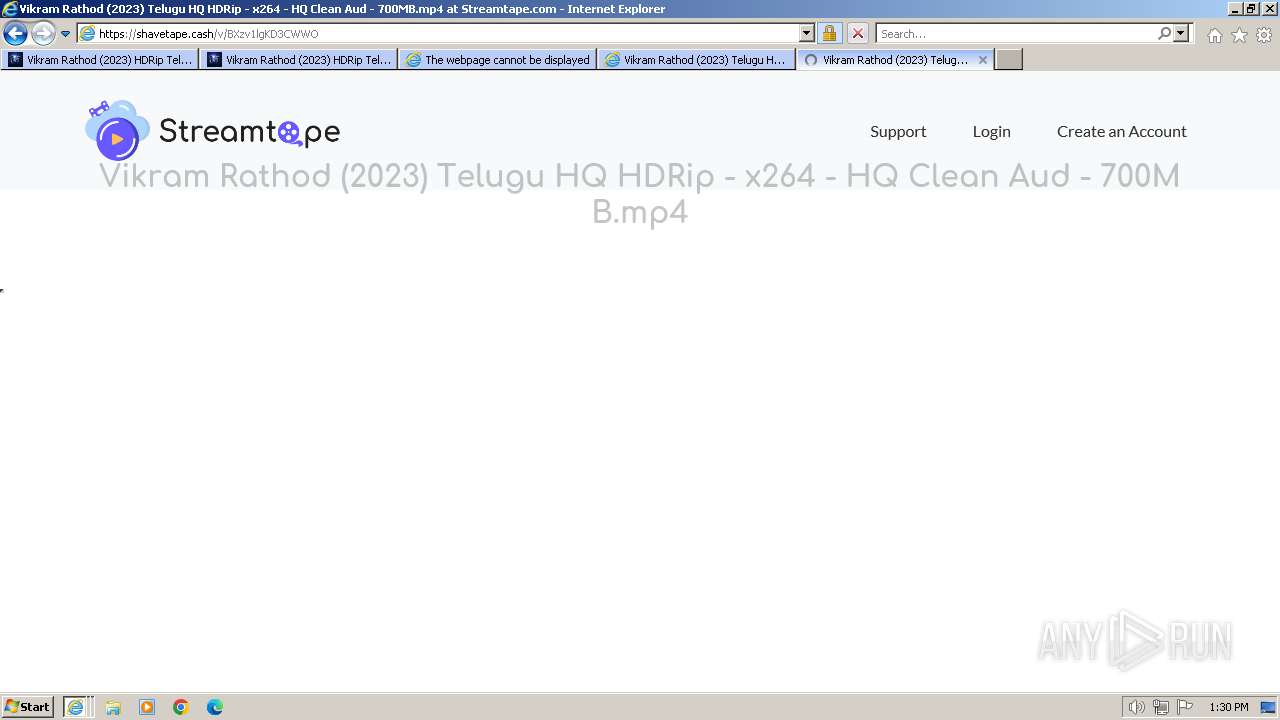Image resolution: width=1280 pixels, height=720 pixels.
Task: Open the search provider dropdown
Action: [1181, 33]
